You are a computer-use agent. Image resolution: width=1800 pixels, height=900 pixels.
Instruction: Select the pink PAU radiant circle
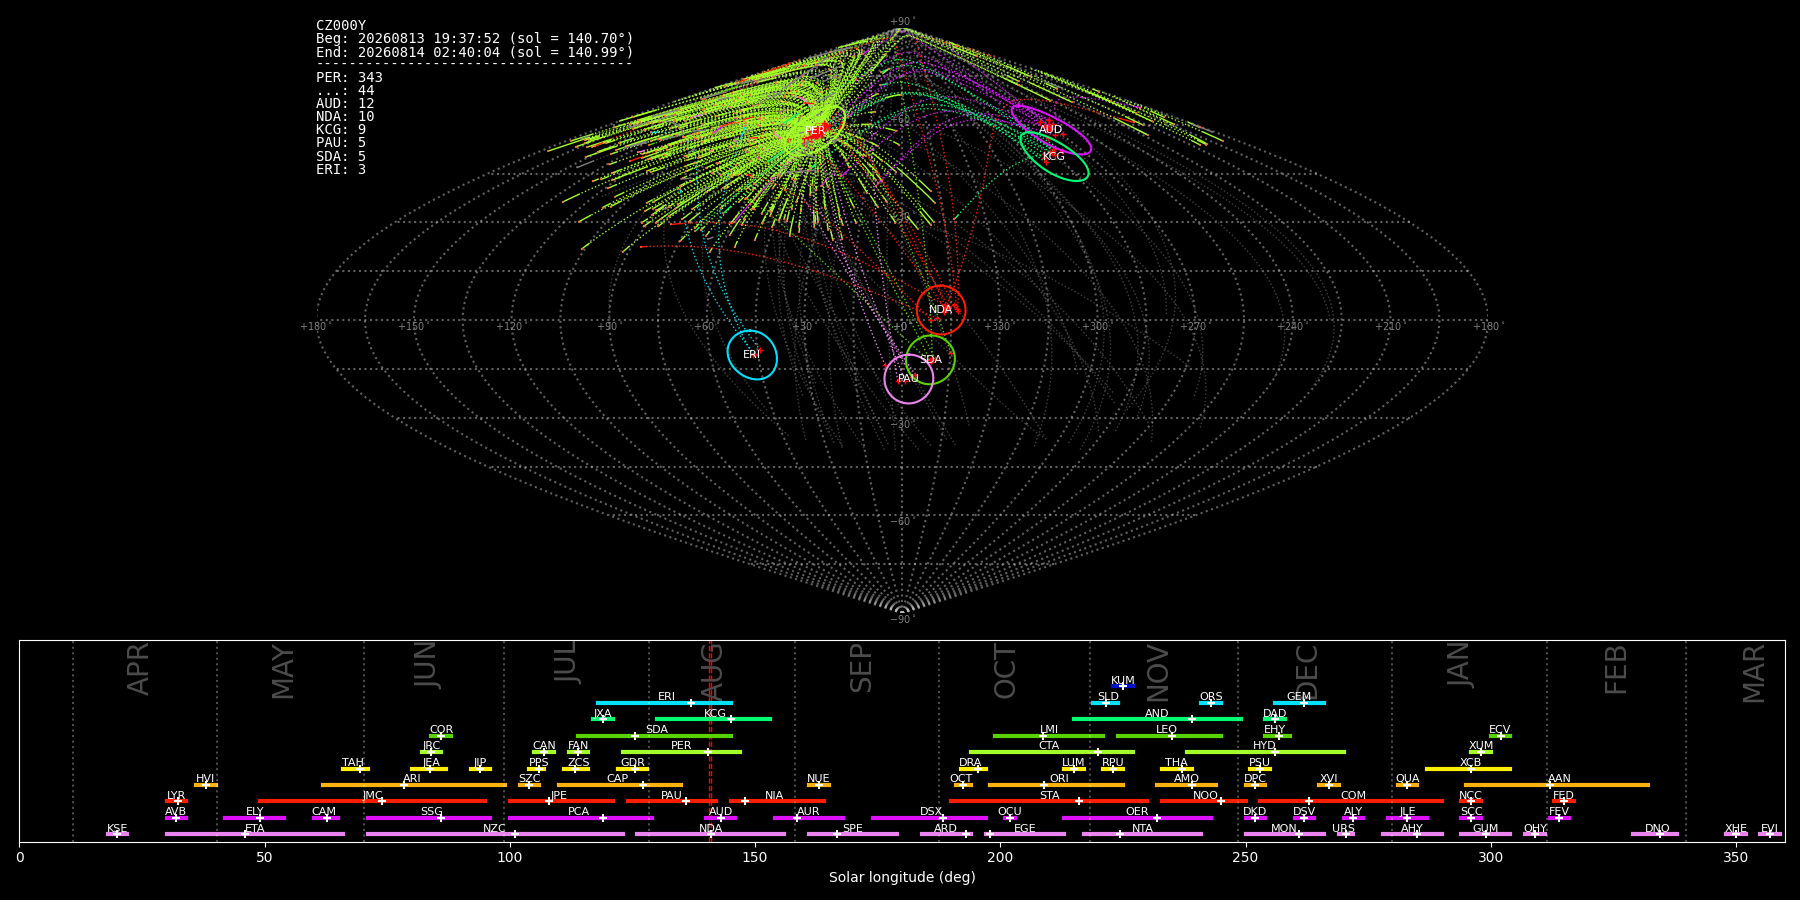[909, 379]
